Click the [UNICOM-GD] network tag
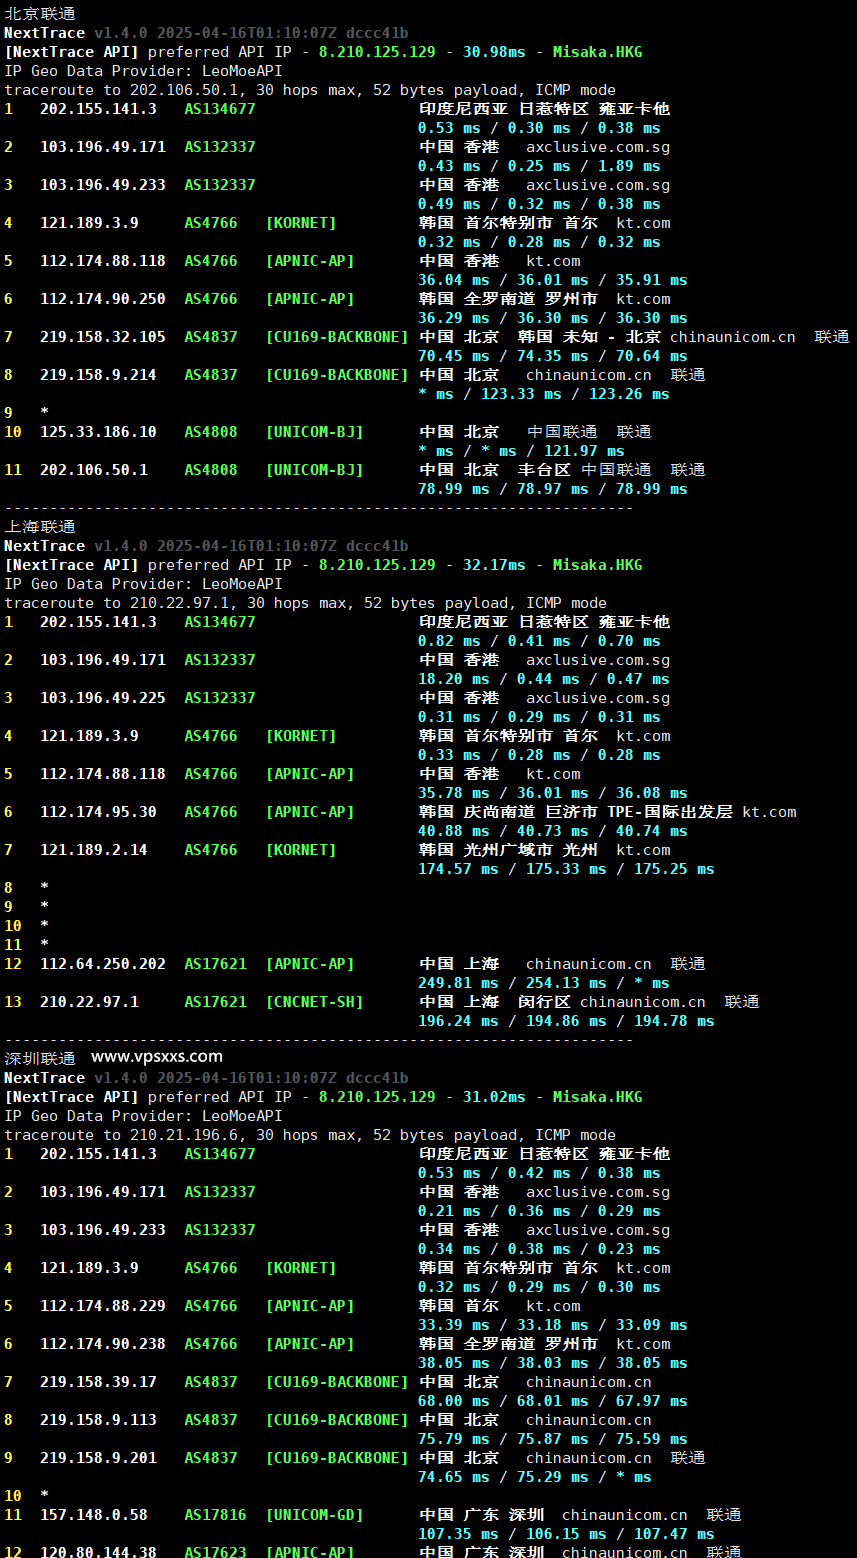Image resolution: width=857 pixels, height=1558 pixels. pyautogui.click(x=315, y=1515)
